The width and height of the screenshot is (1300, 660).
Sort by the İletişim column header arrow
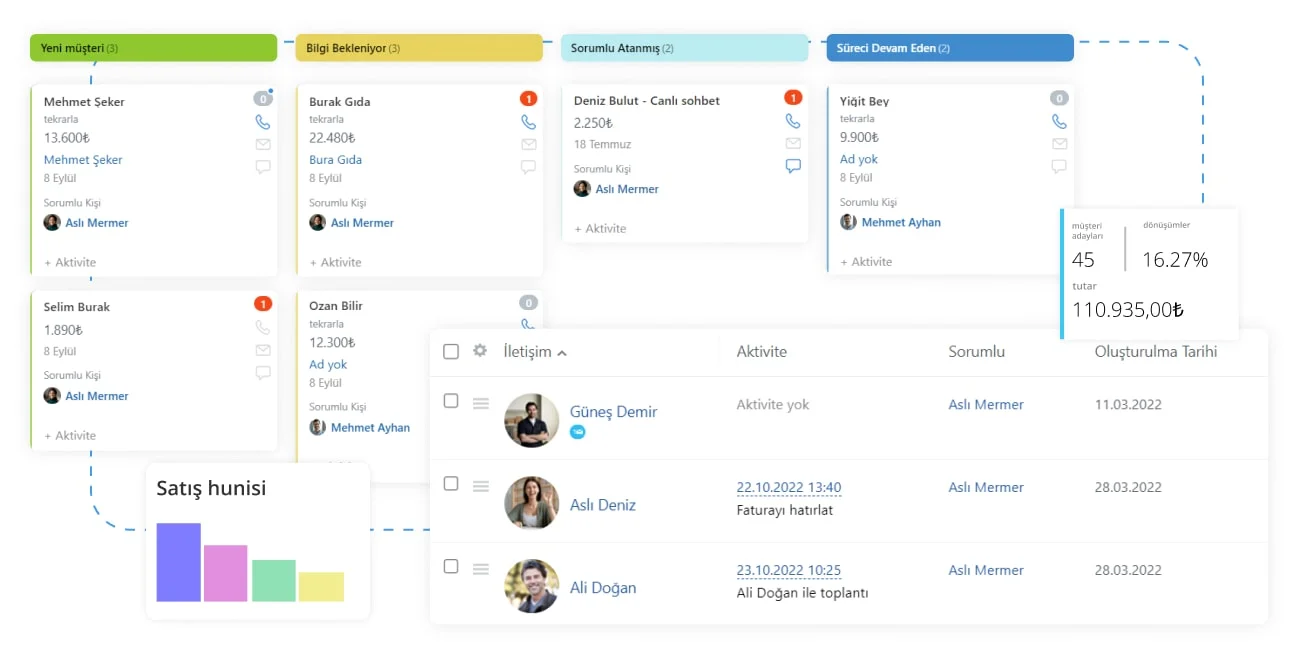click(x=562, y=353)
